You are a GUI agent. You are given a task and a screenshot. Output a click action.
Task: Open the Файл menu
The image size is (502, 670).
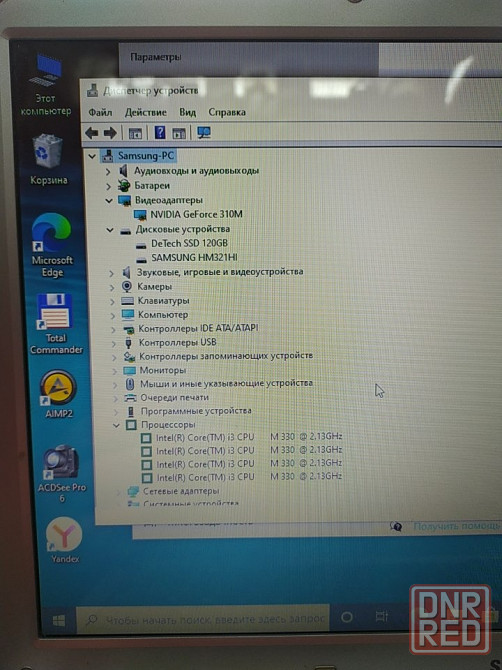[100, 112]
